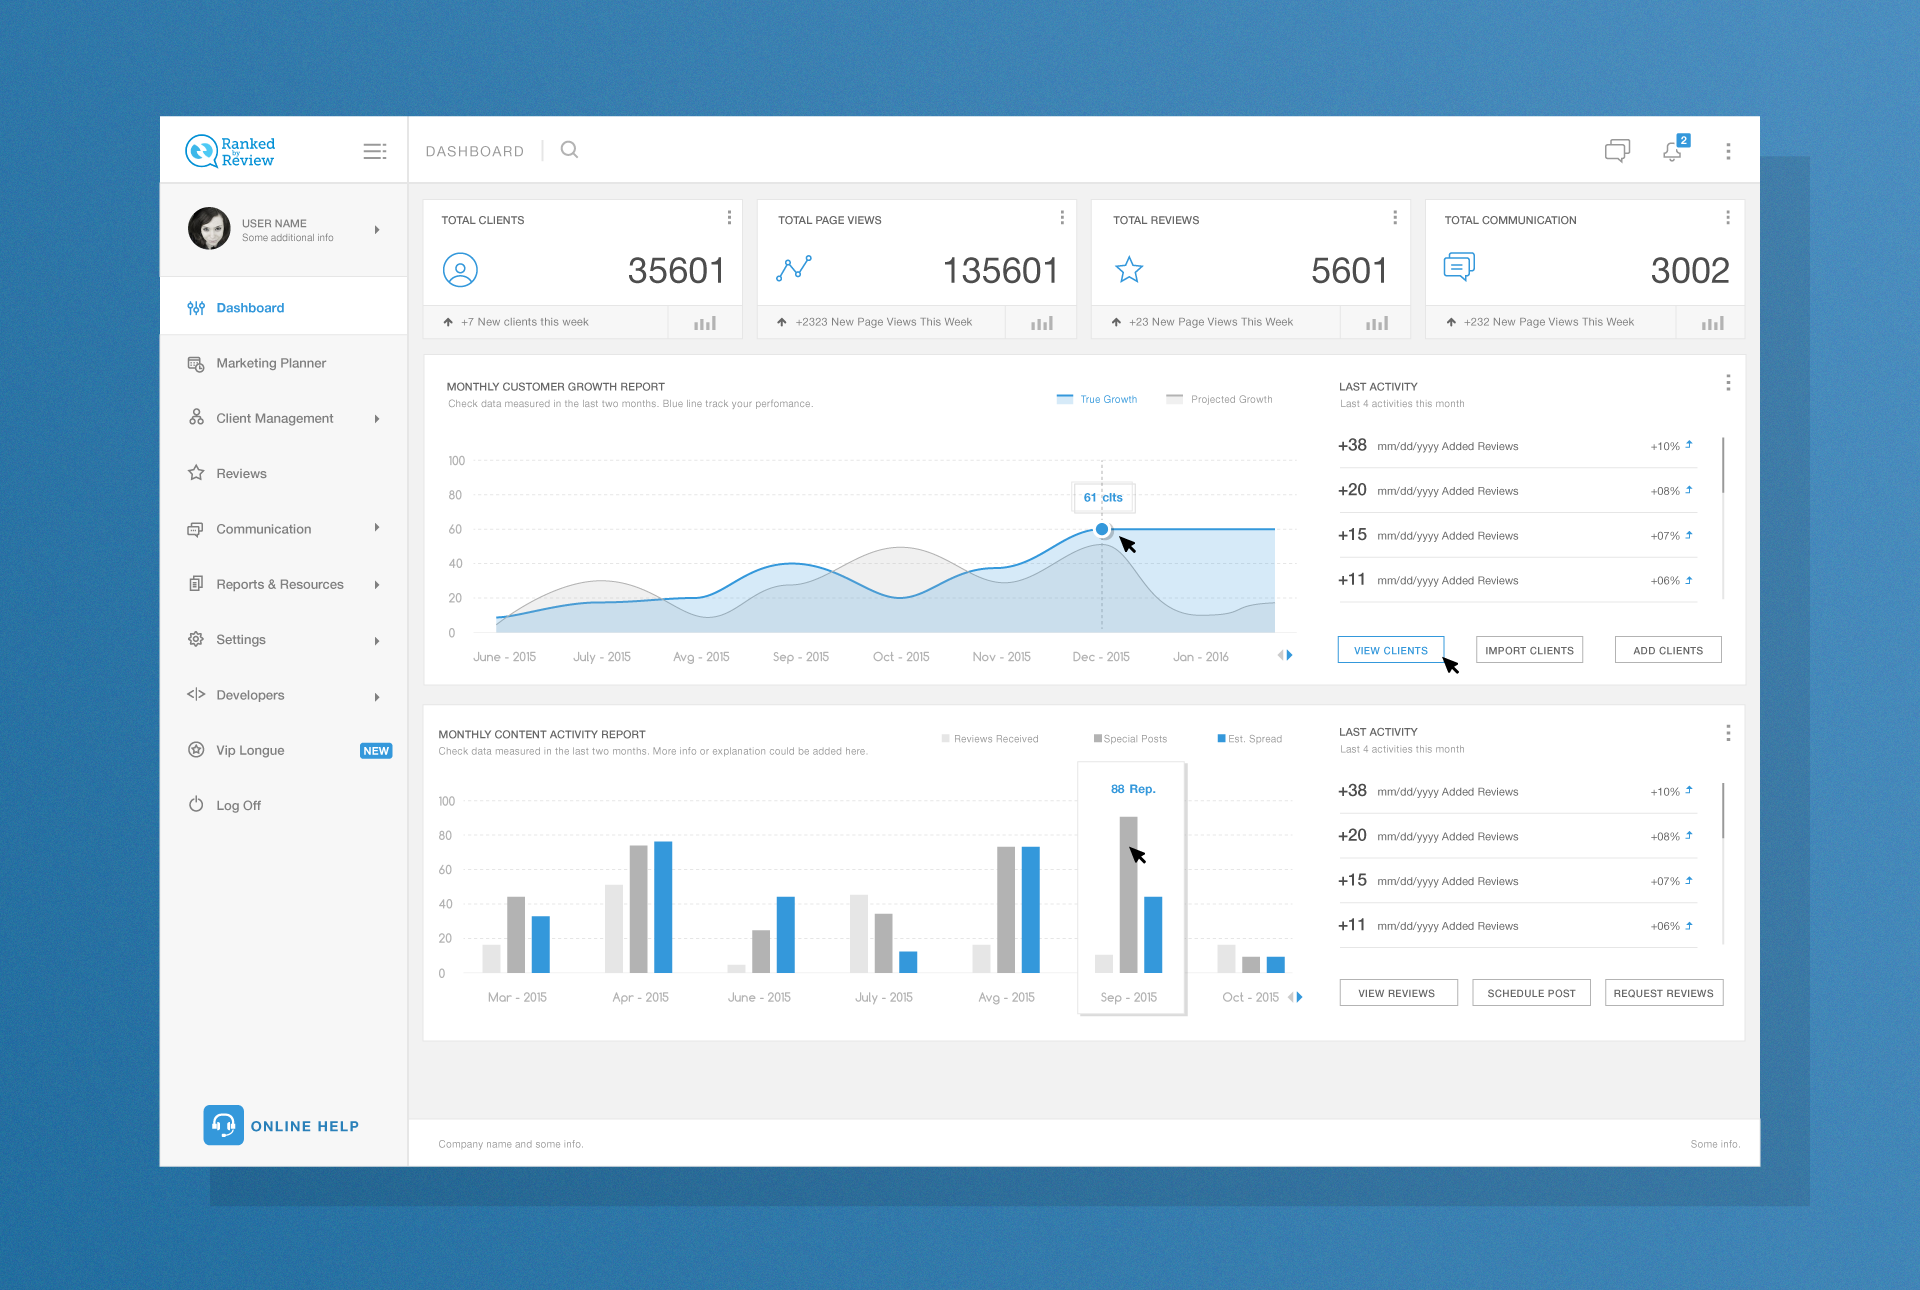This screenshot has height=1290, width=1920.
Task: Expand the user name profile arrow
Action: coord(377,230)
